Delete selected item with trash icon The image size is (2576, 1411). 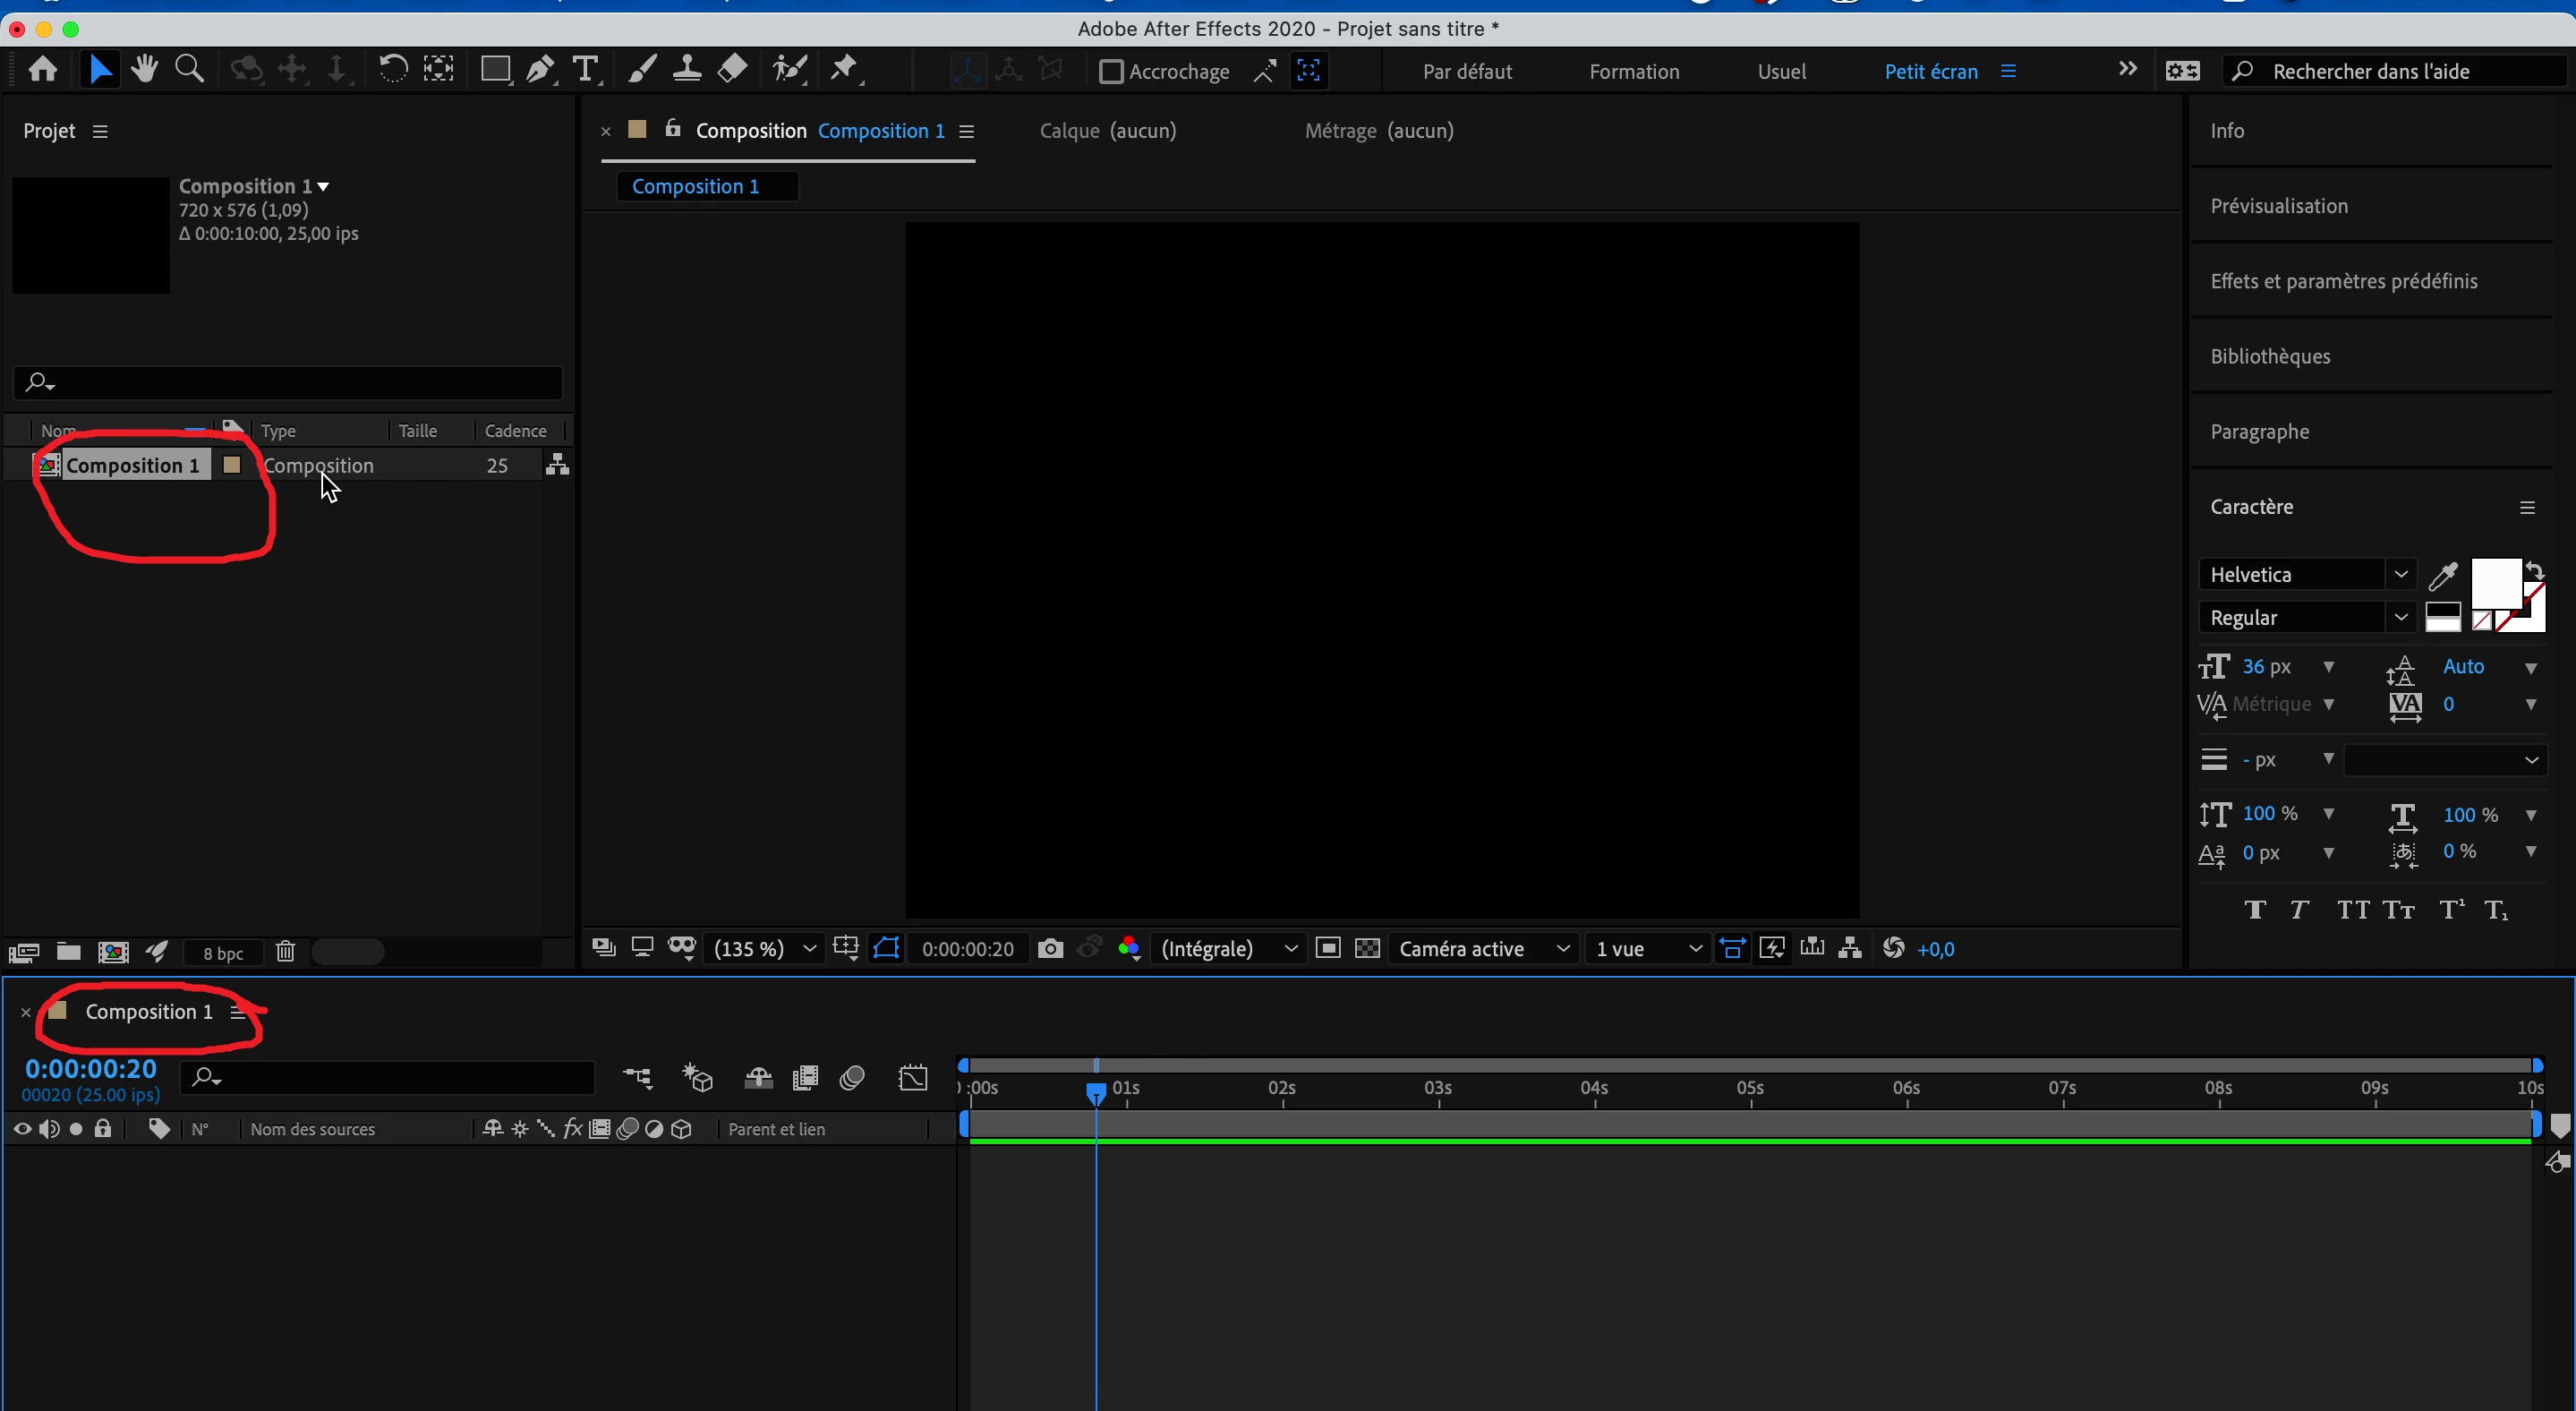286,952
